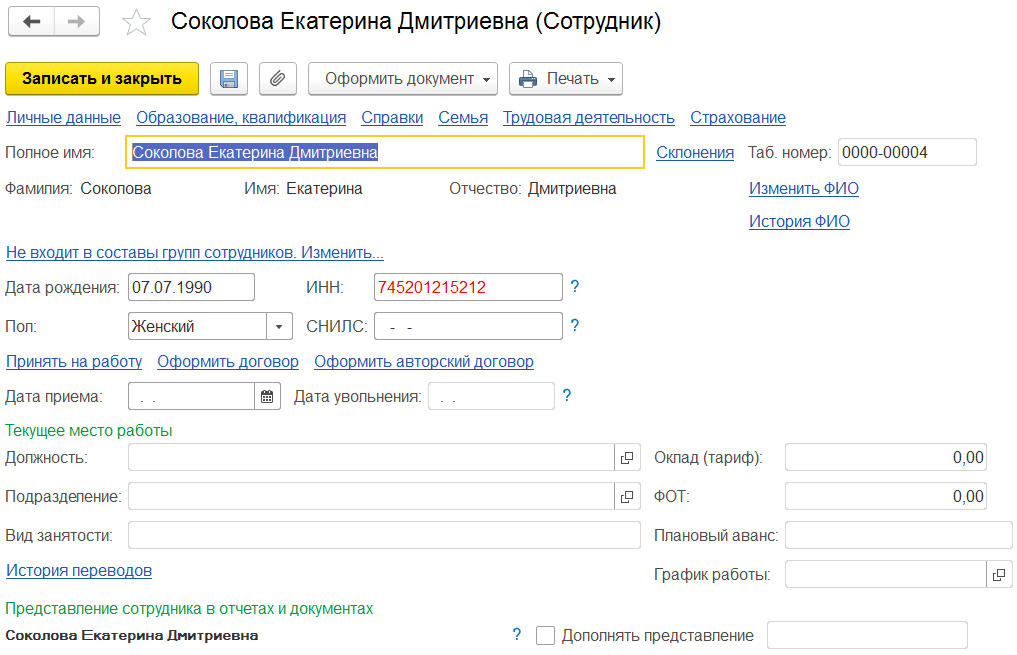Add employee card to favorites star

coord(136,23)
